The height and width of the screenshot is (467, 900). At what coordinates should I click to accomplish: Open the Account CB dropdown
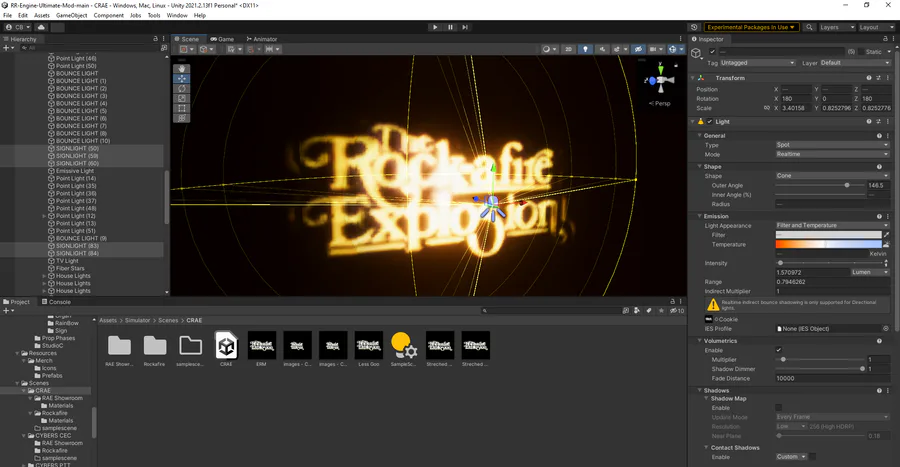click(18, 27)
